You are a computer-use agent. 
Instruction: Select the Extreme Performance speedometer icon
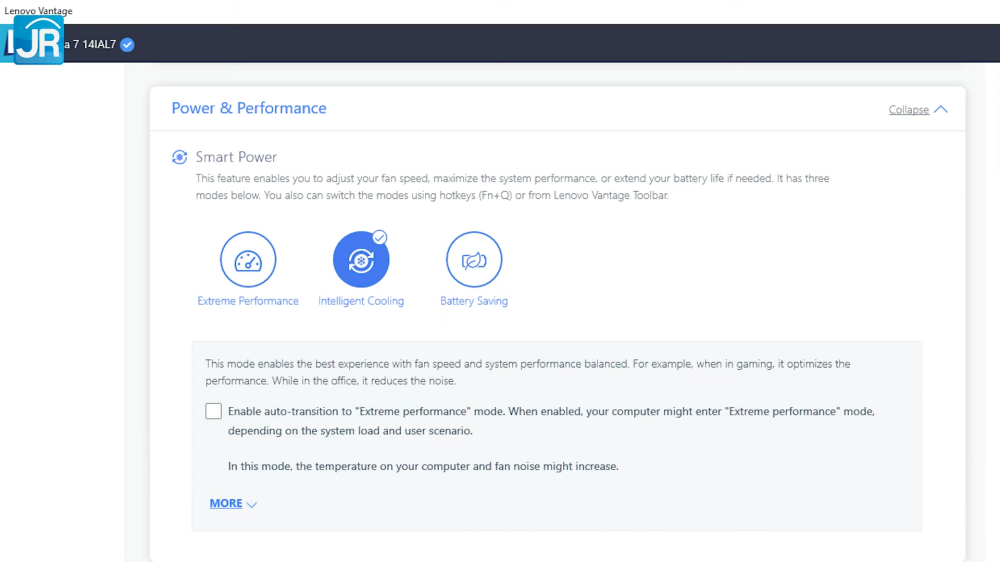pos(248,260)
